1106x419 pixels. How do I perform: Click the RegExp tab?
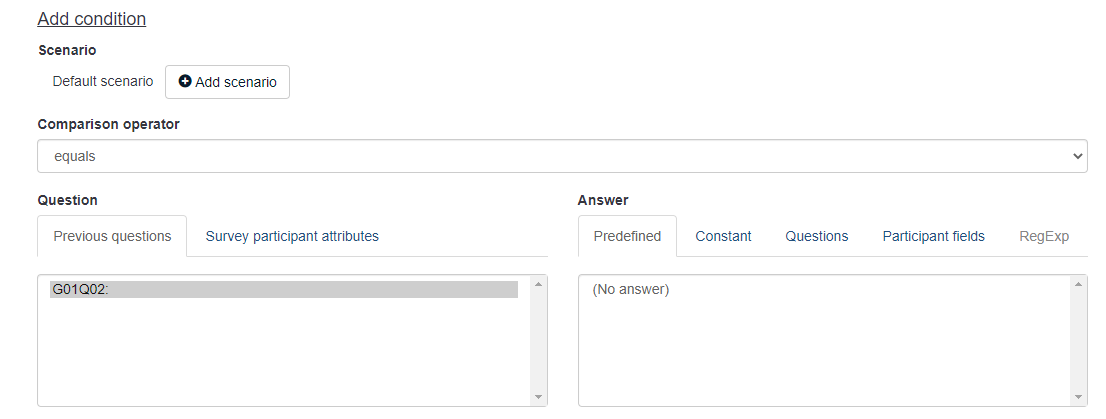[1044, 236]
